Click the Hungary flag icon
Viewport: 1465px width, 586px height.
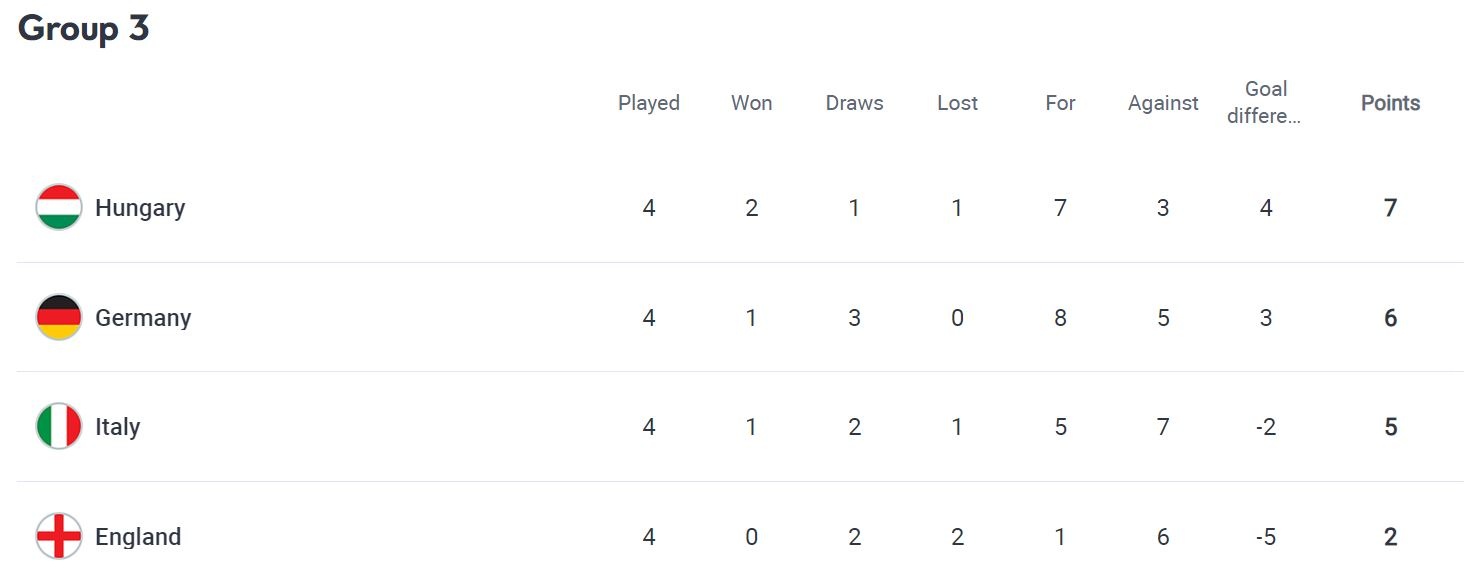pos(59,208)
